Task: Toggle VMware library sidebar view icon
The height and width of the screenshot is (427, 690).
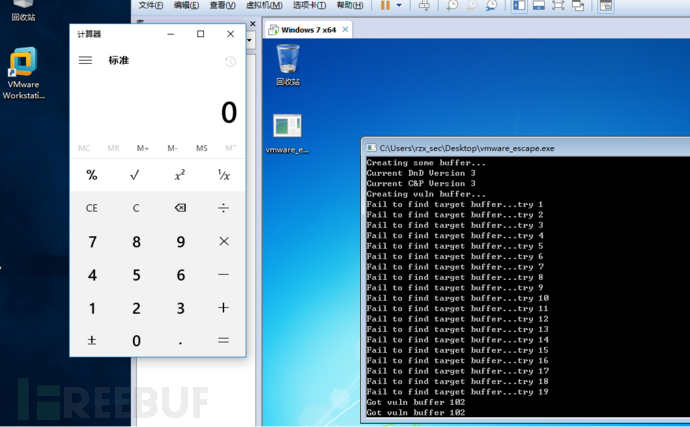Action: (x=519, y=5)
